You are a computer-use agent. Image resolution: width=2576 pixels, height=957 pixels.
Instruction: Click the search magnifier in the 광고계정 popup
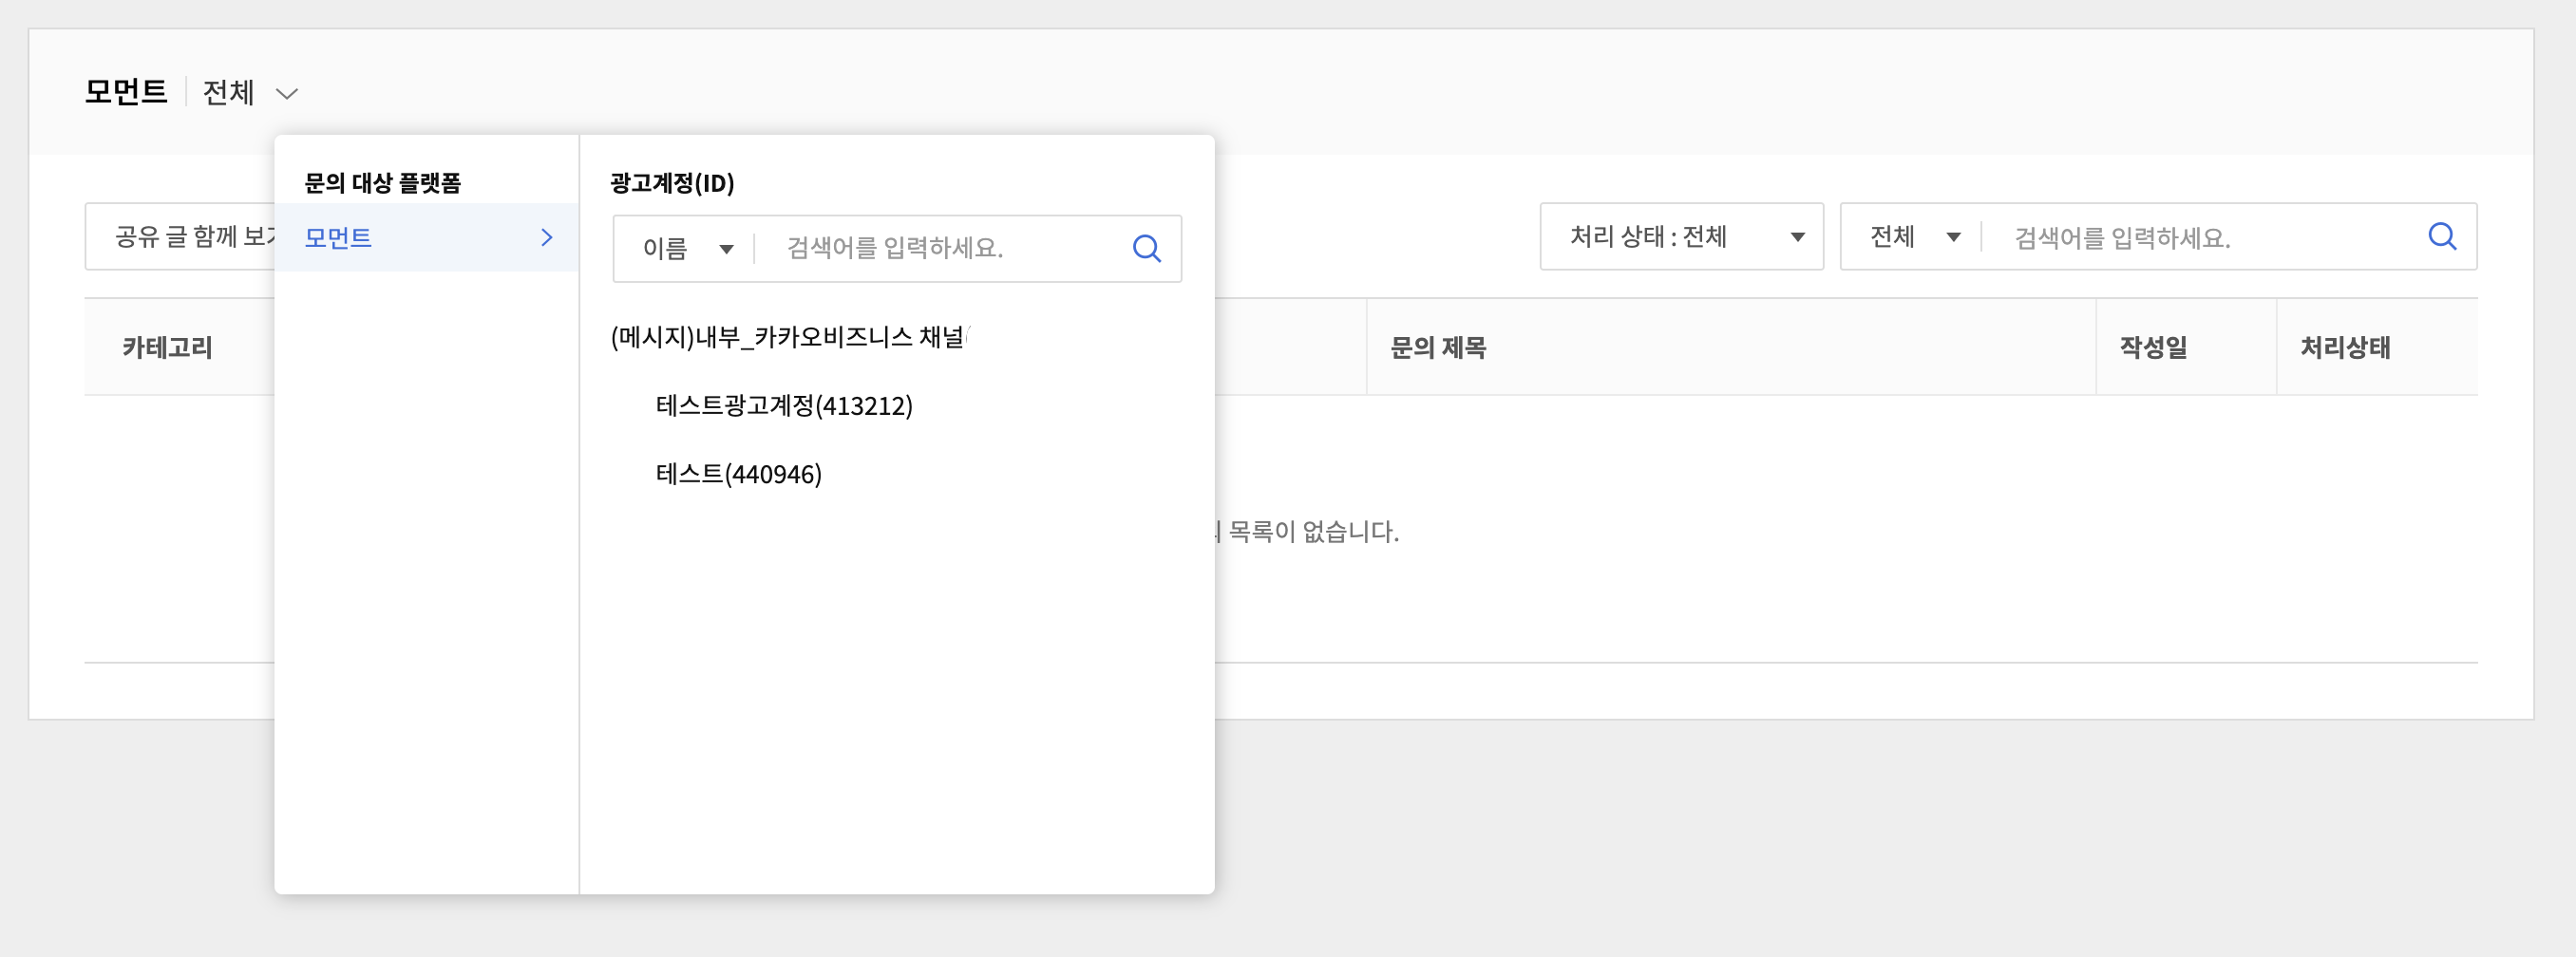click(x=1146, y=248)
